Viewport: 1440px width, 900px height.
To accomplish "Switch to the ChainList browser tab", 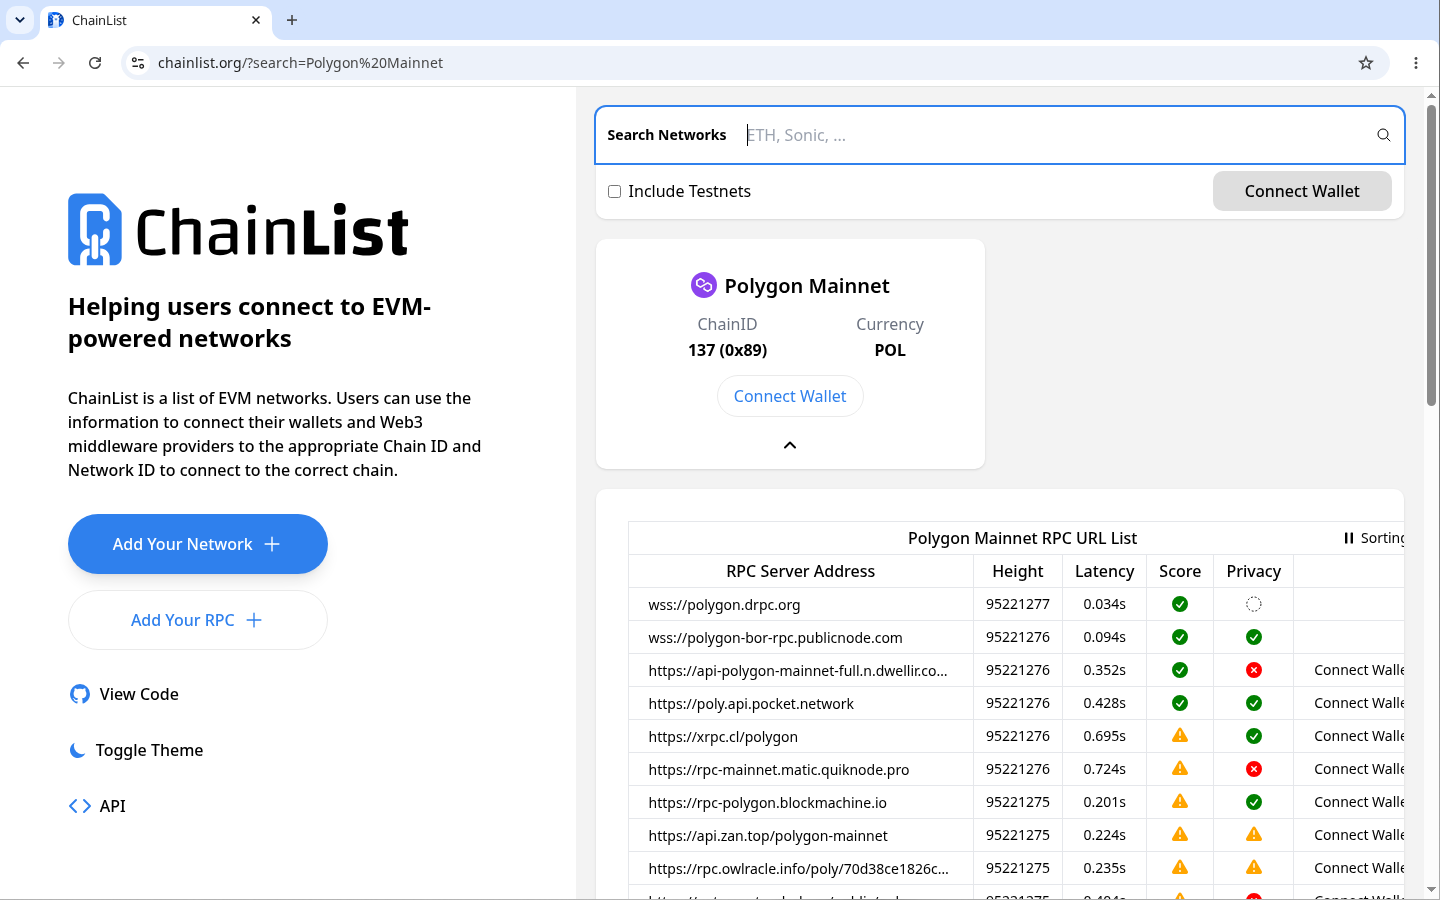I will [155, 20].
